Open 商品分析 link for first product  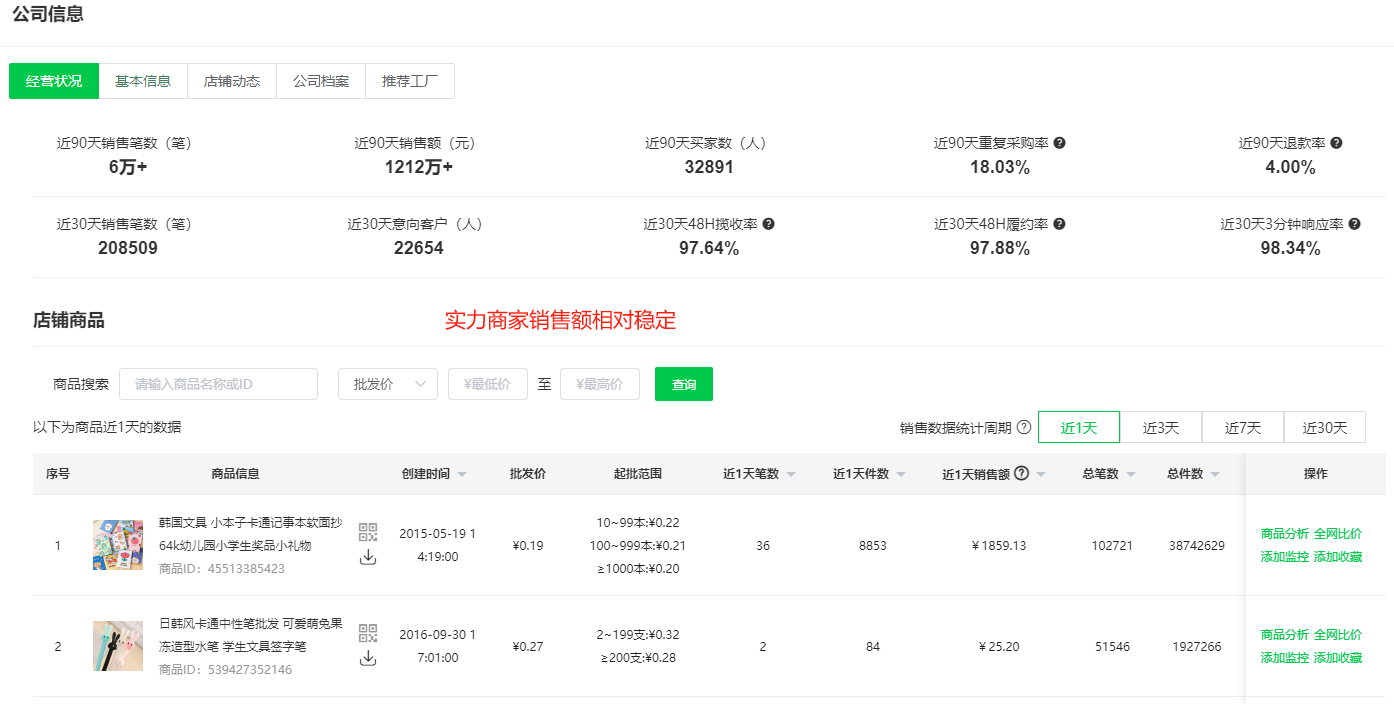point(1284,534)
